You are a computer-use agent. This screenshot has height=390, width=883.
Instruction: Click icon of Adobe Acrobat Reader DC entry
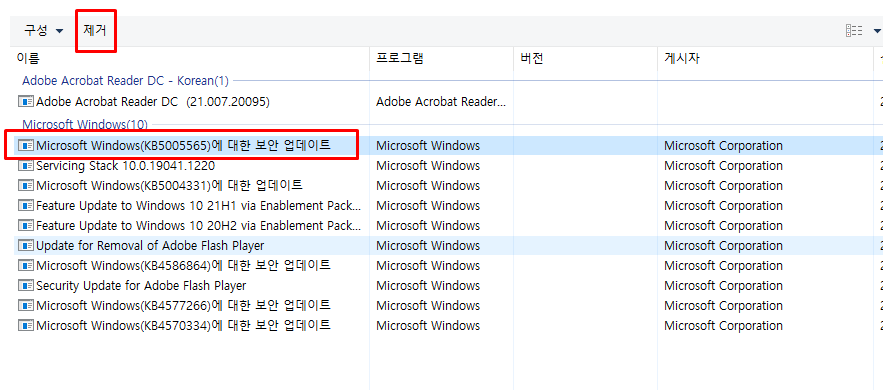(26, 102)
